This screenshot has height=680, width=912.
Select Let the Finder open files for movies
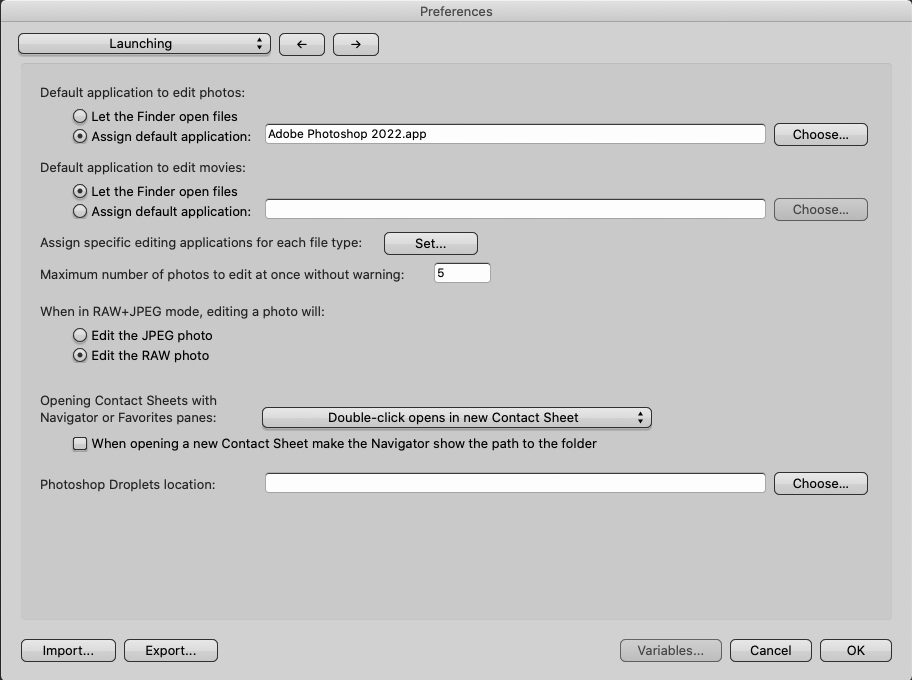pos(80,191)
